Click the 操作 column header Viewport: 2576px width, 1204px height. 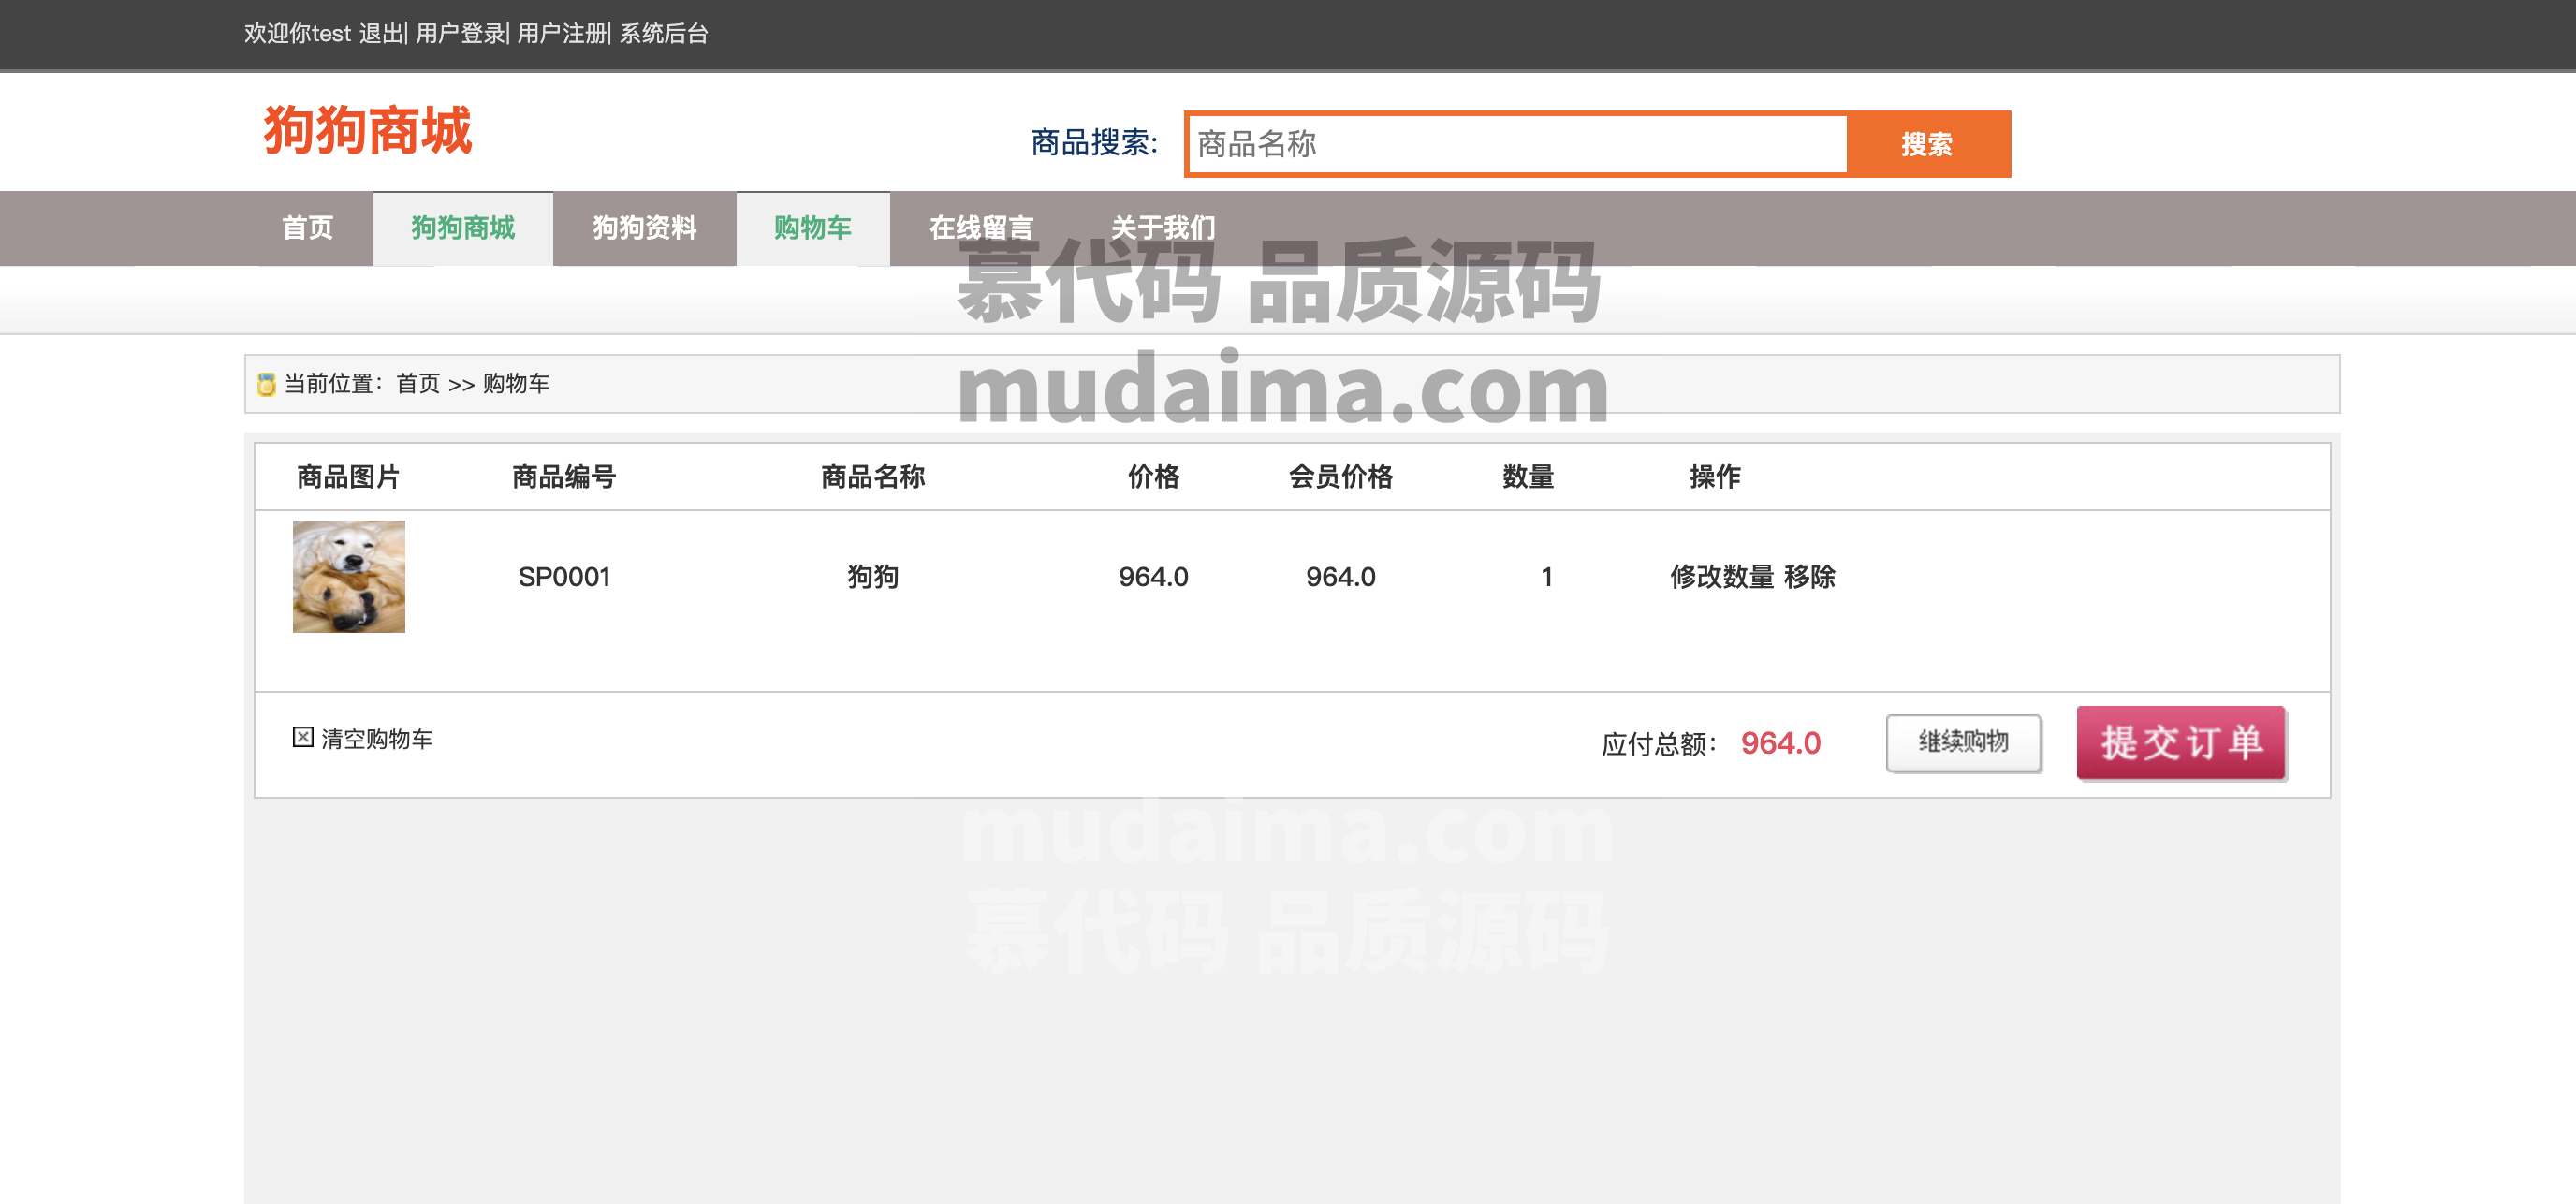[1715, 477]
